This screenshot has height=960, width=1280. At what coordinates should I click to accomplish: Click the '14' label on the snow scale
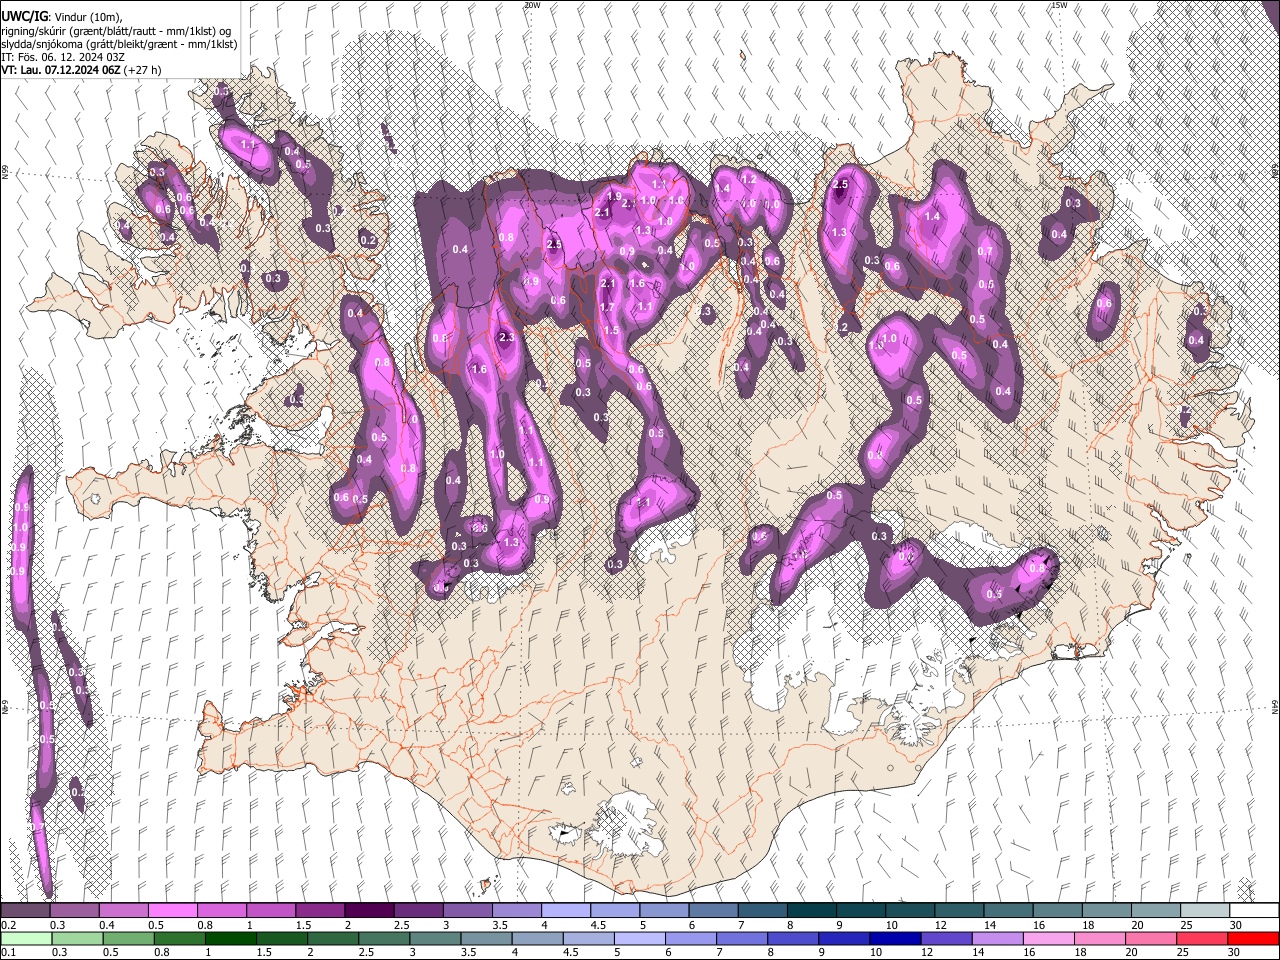990,925
